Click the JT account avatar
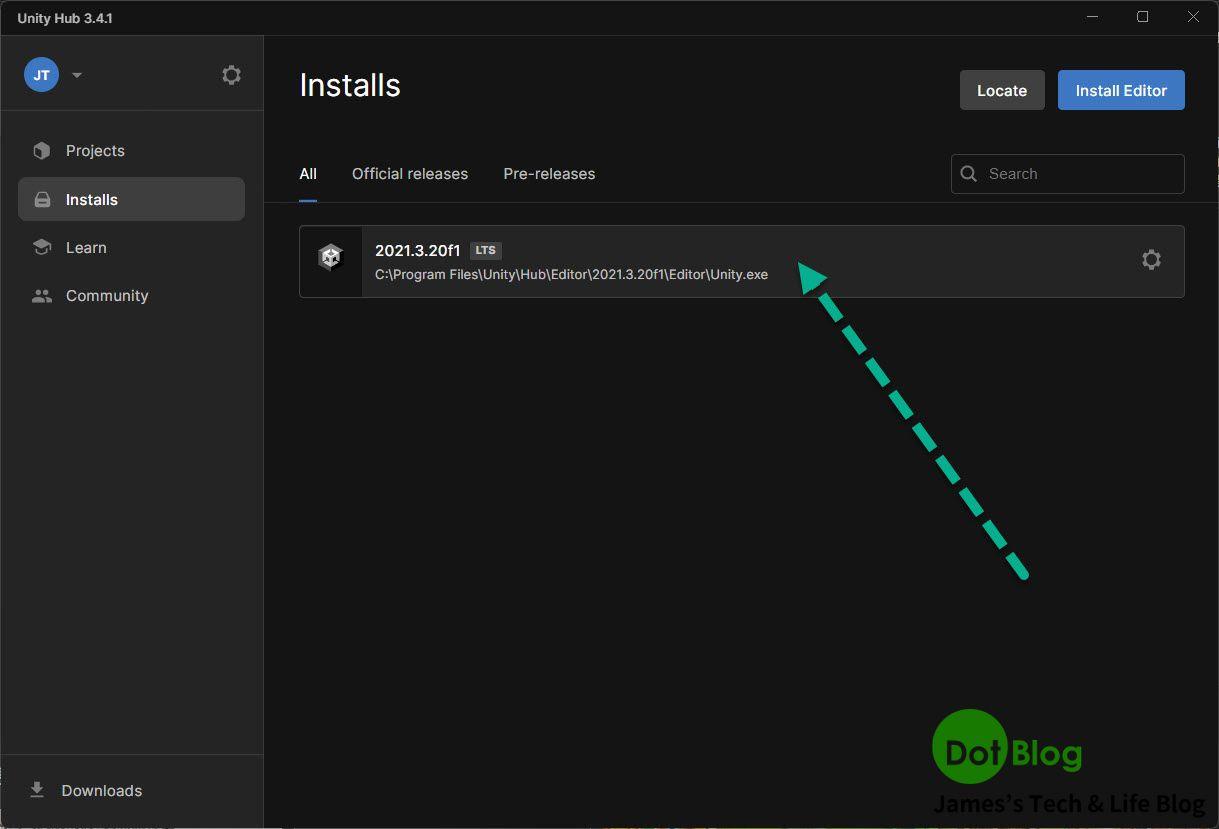 click(41, 75)
